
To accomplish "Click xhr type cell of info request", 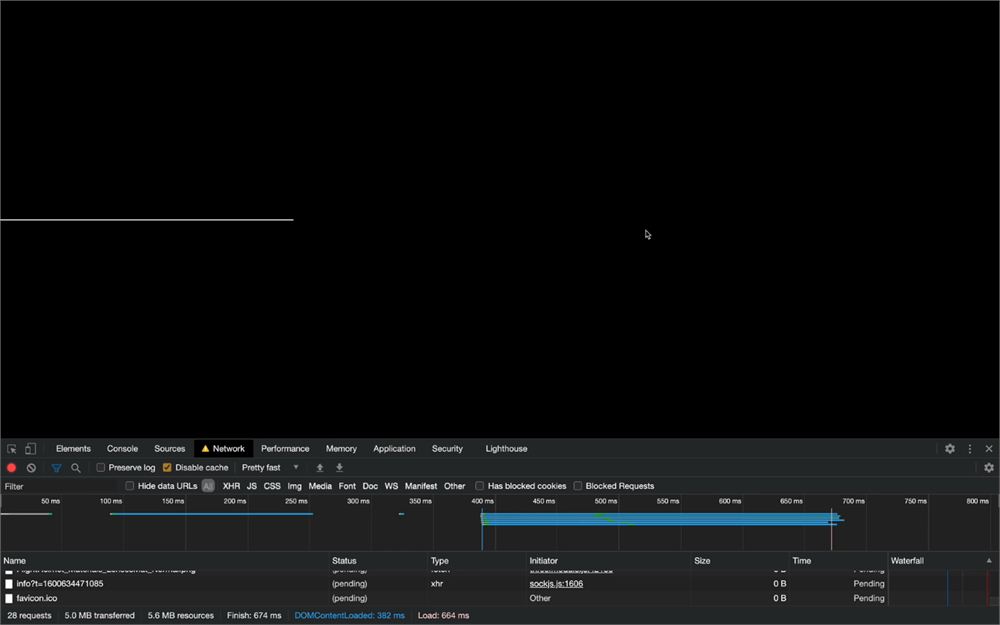I will 437,584.
